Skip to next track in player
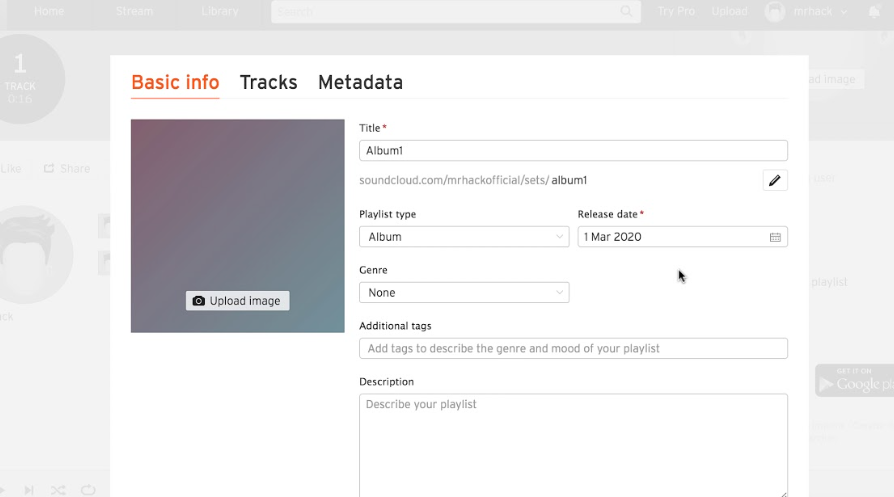Screen dimensions: 894x497 [29, 489]
